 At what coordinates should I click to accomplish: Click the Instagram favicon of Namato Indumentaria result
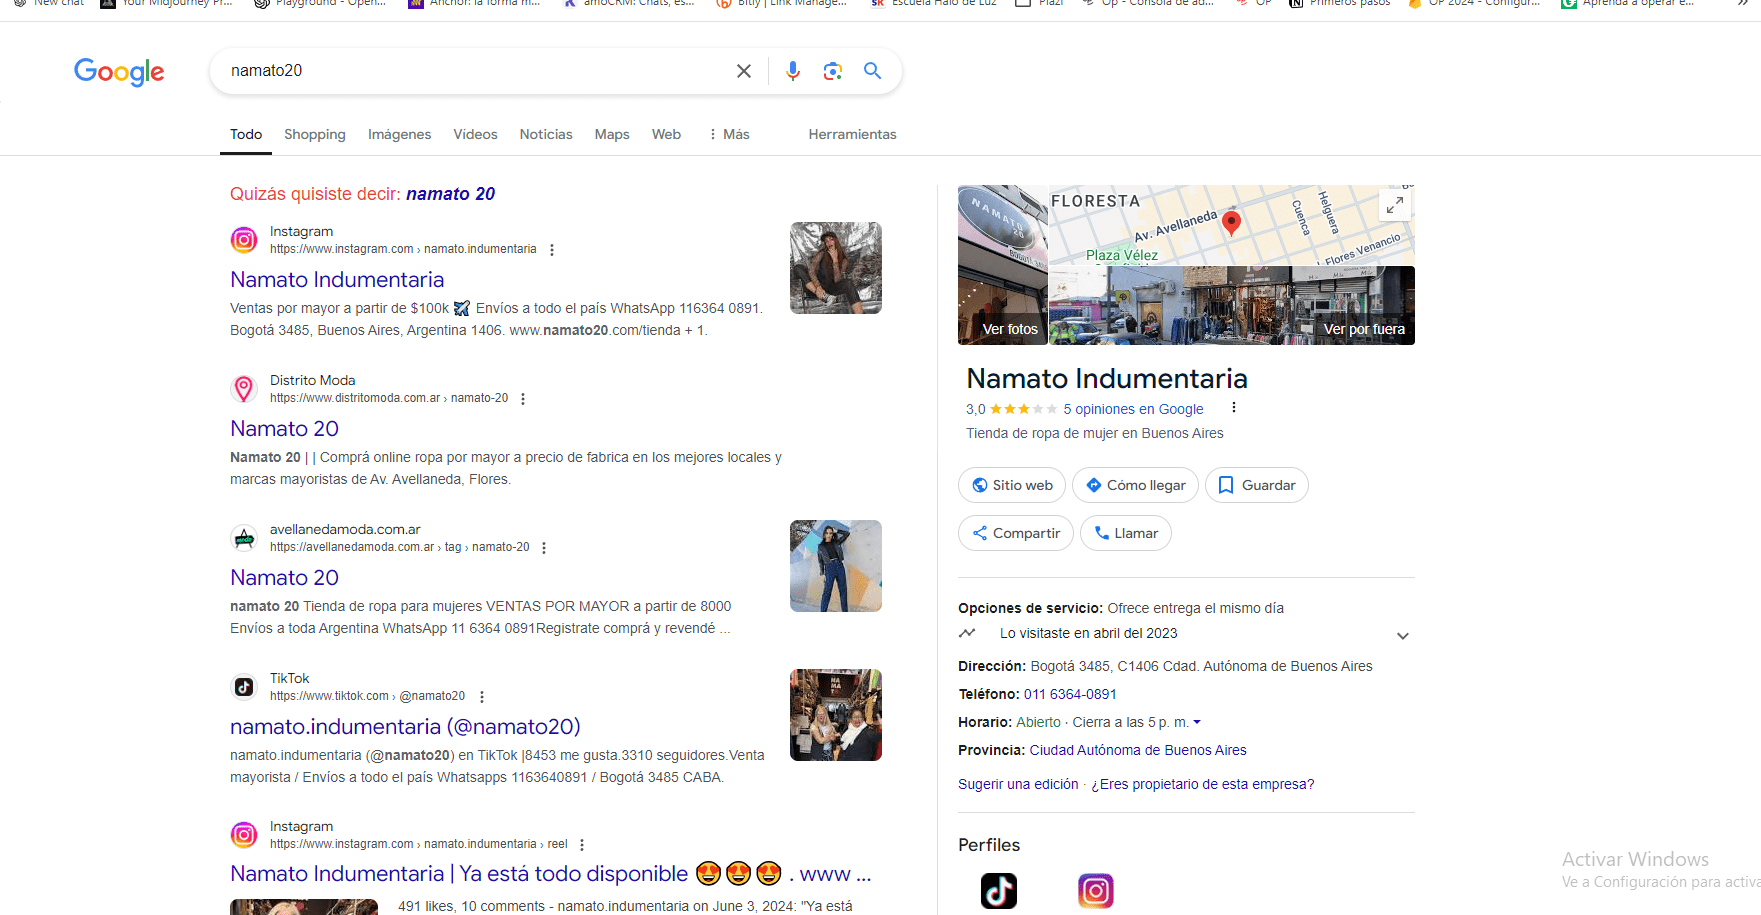point(244,240)
